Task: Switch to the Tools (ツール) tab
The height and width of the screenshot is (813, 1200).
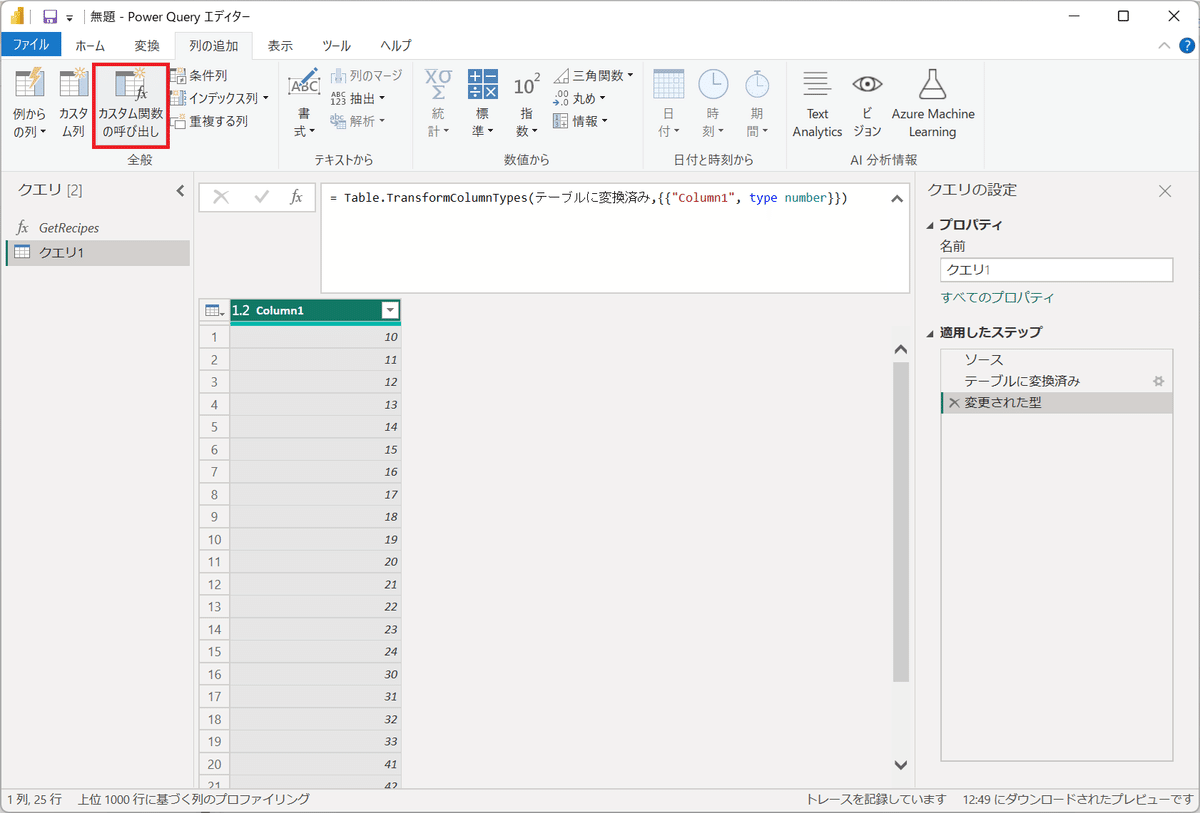Action: pyautogui.click(x=336, y=46)
